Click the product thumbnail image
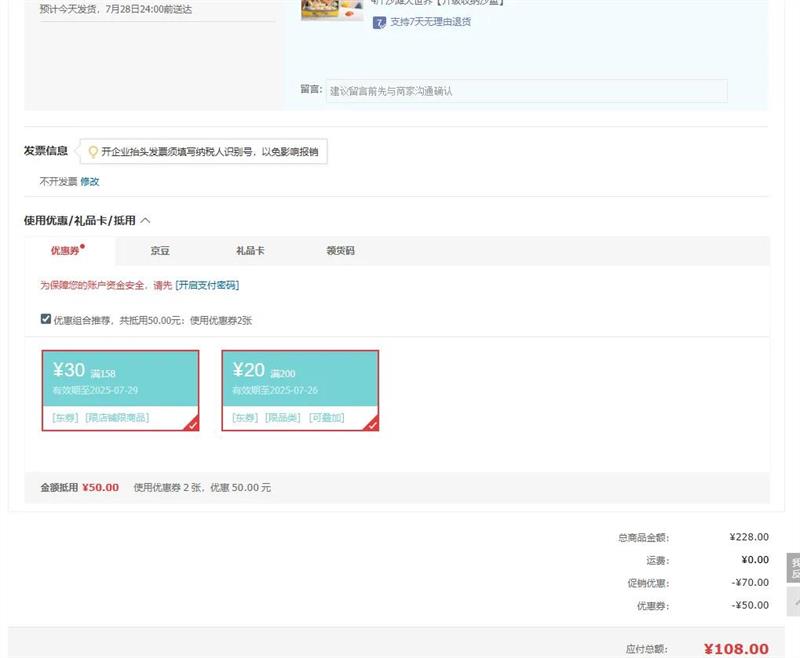Image resolution: width=800 pixels, height=658 pixels. [x=331, y=9]
